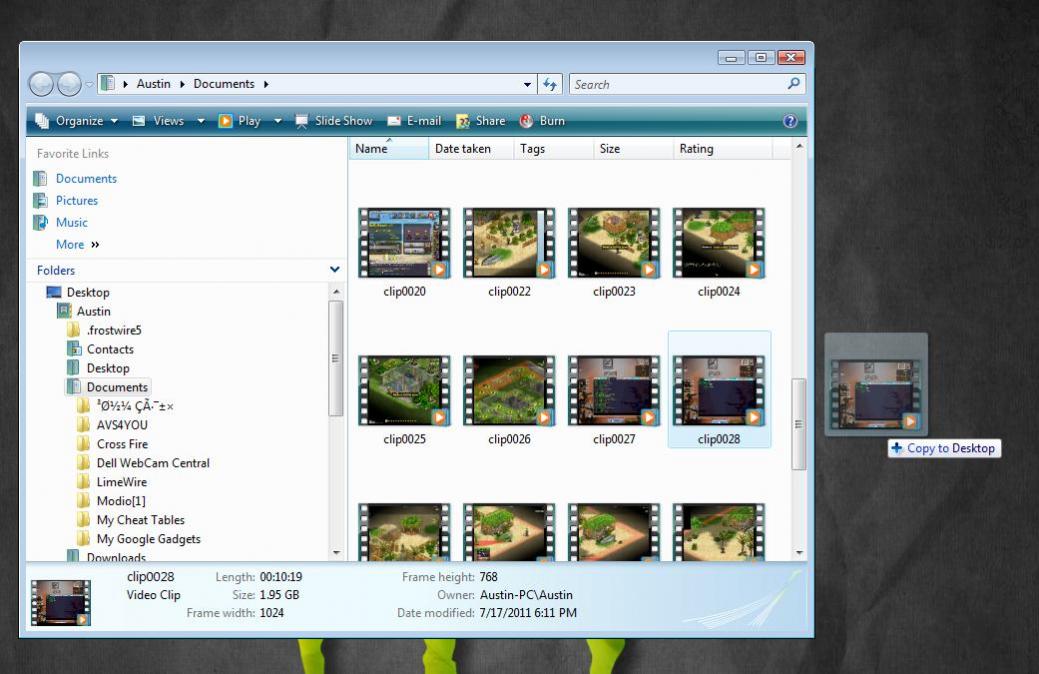
Task: Click the E-mail toolbar item
Action: pyautogui.click(x=414, y=121)
